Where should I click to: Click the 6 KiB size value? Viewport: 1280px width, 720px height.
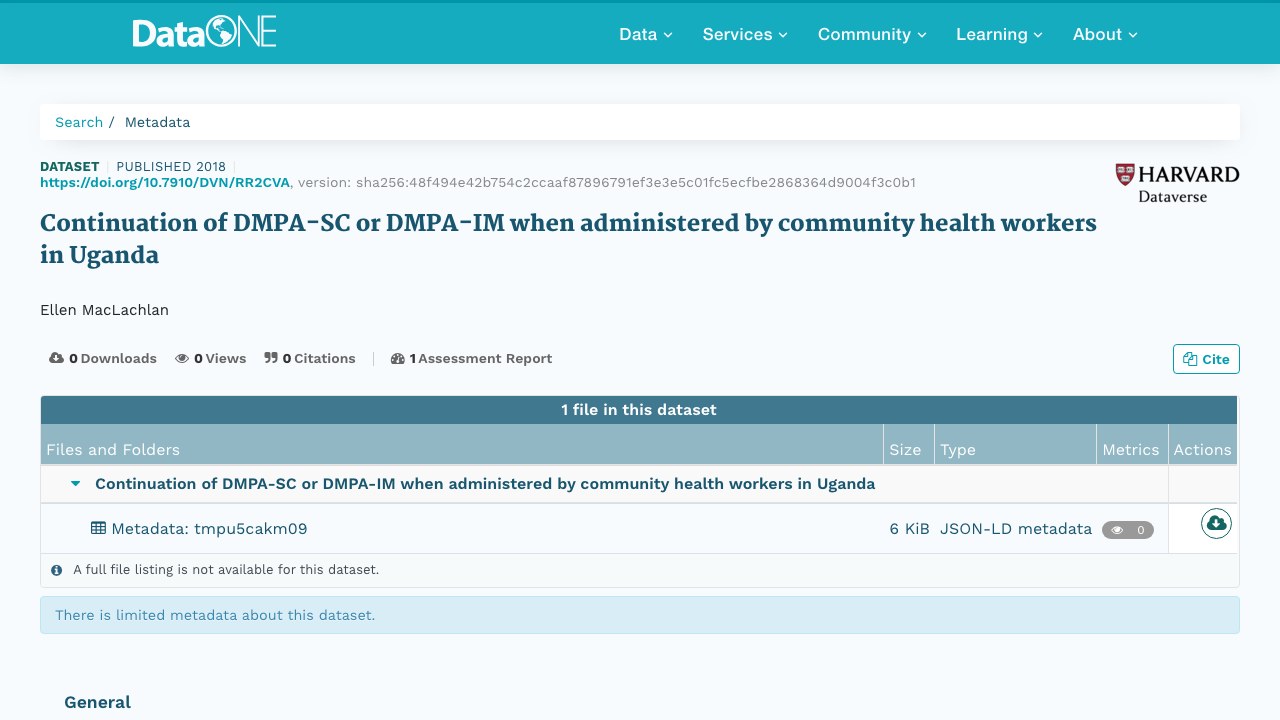coord(910,528)
